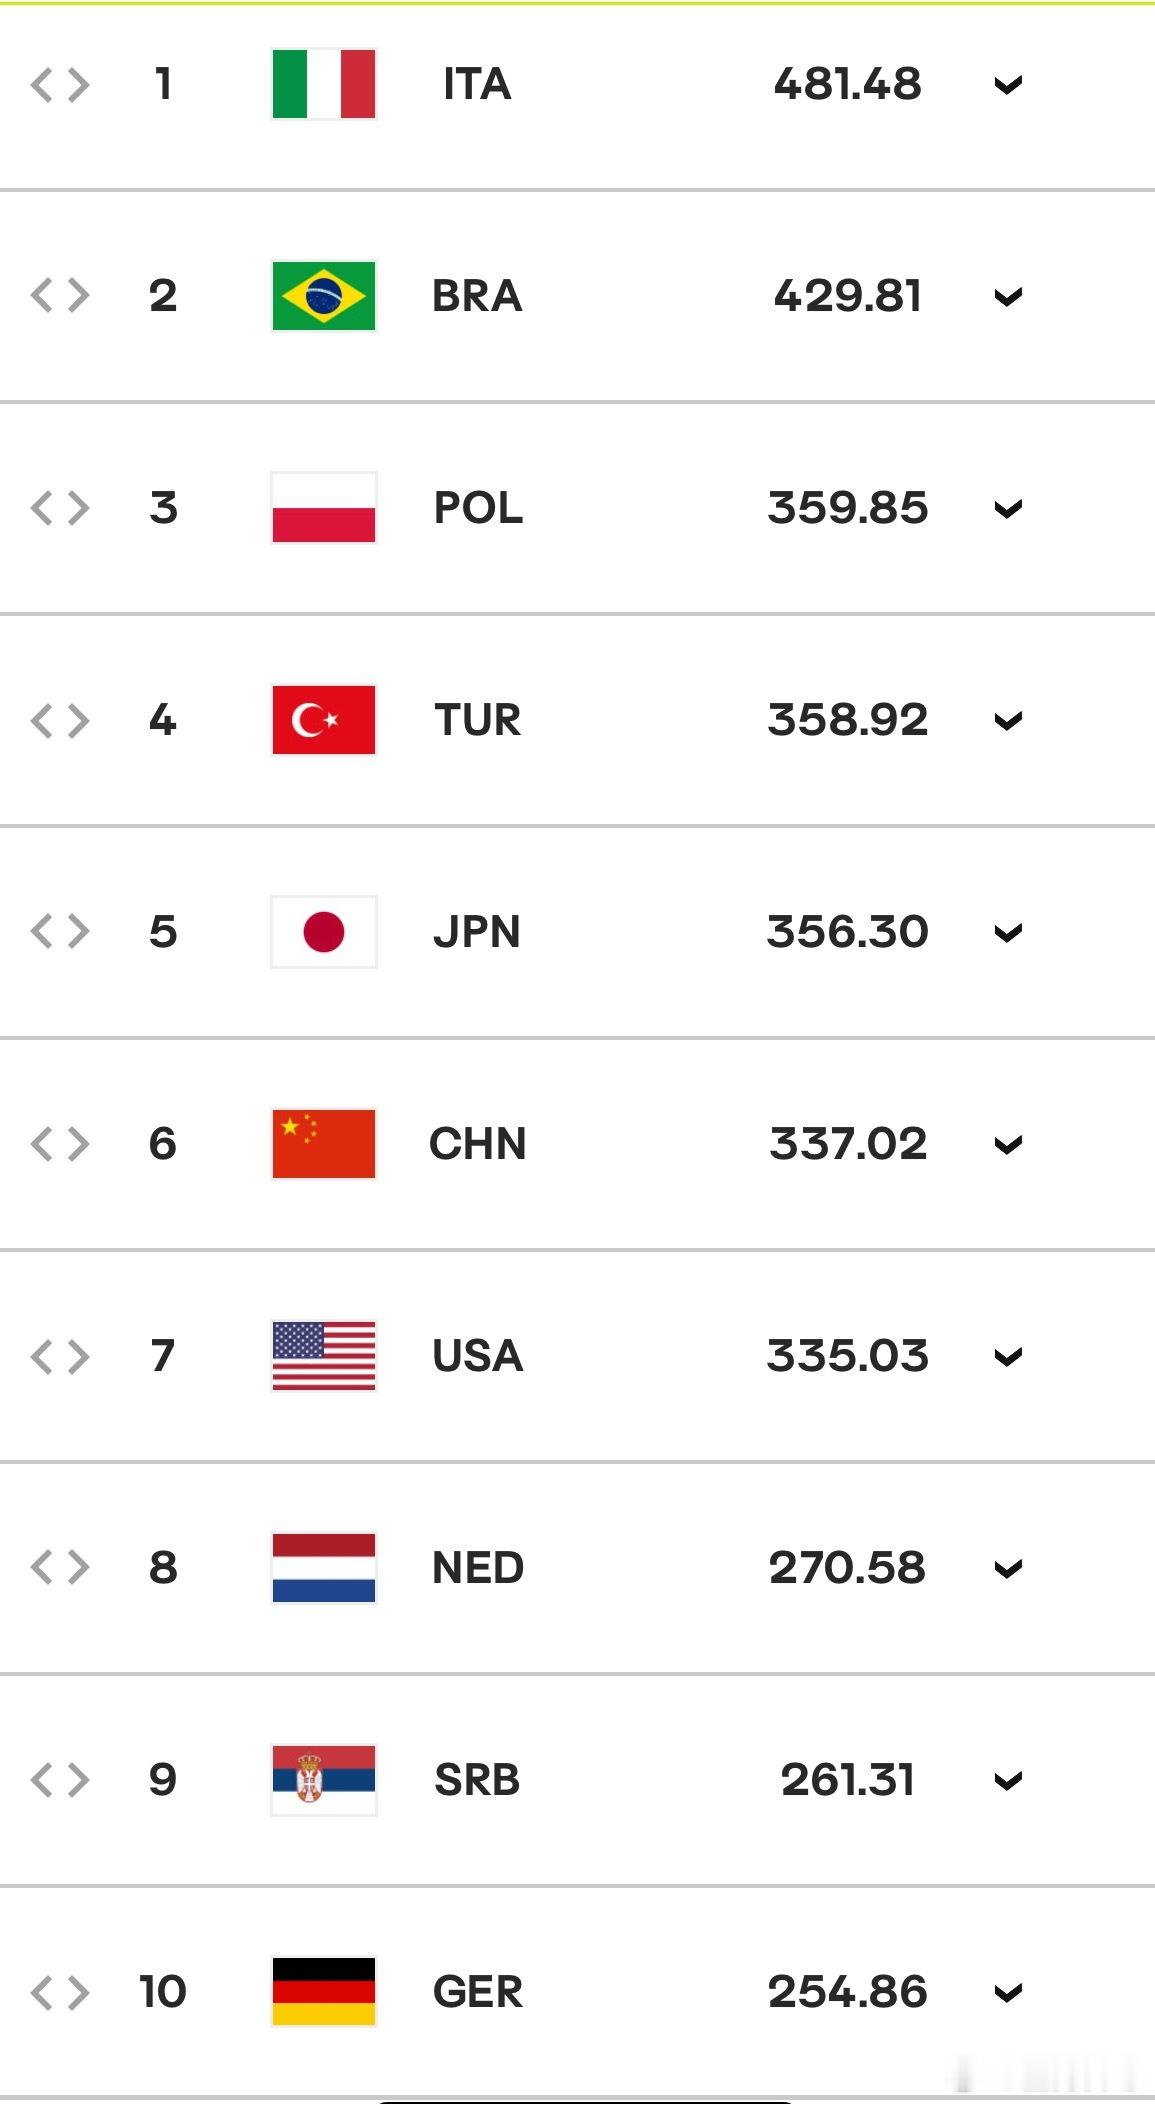Select the Poland flag icon
The height and width of the screenshot is (2104, 1155).
(323, 508)
